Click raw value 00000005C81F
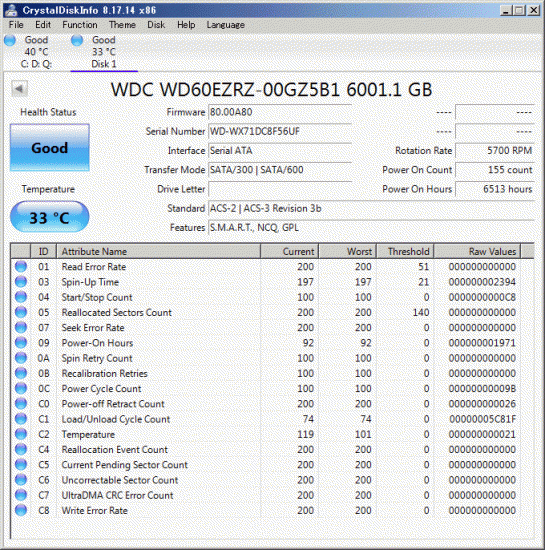Screen dimensions: 545x550 [483, 419]
